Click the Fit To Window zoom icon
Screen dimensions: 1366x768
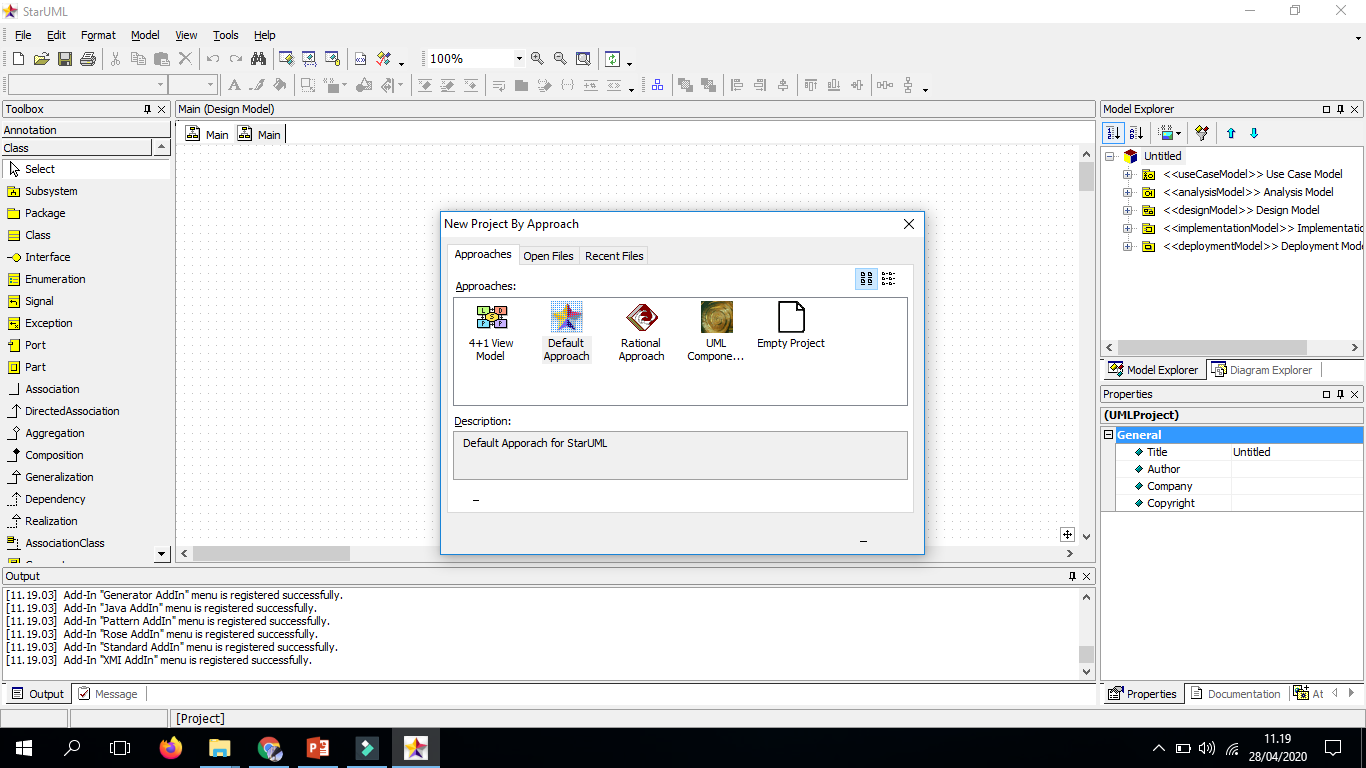(x=583, y=59)
